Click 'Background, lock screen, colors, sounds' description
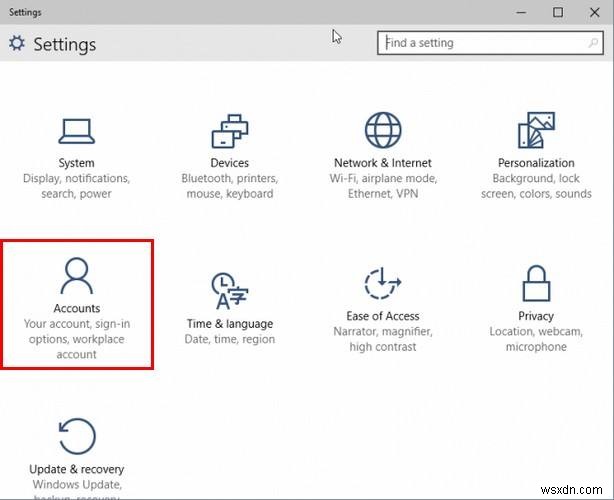614x500 pixels. point(536,186)
